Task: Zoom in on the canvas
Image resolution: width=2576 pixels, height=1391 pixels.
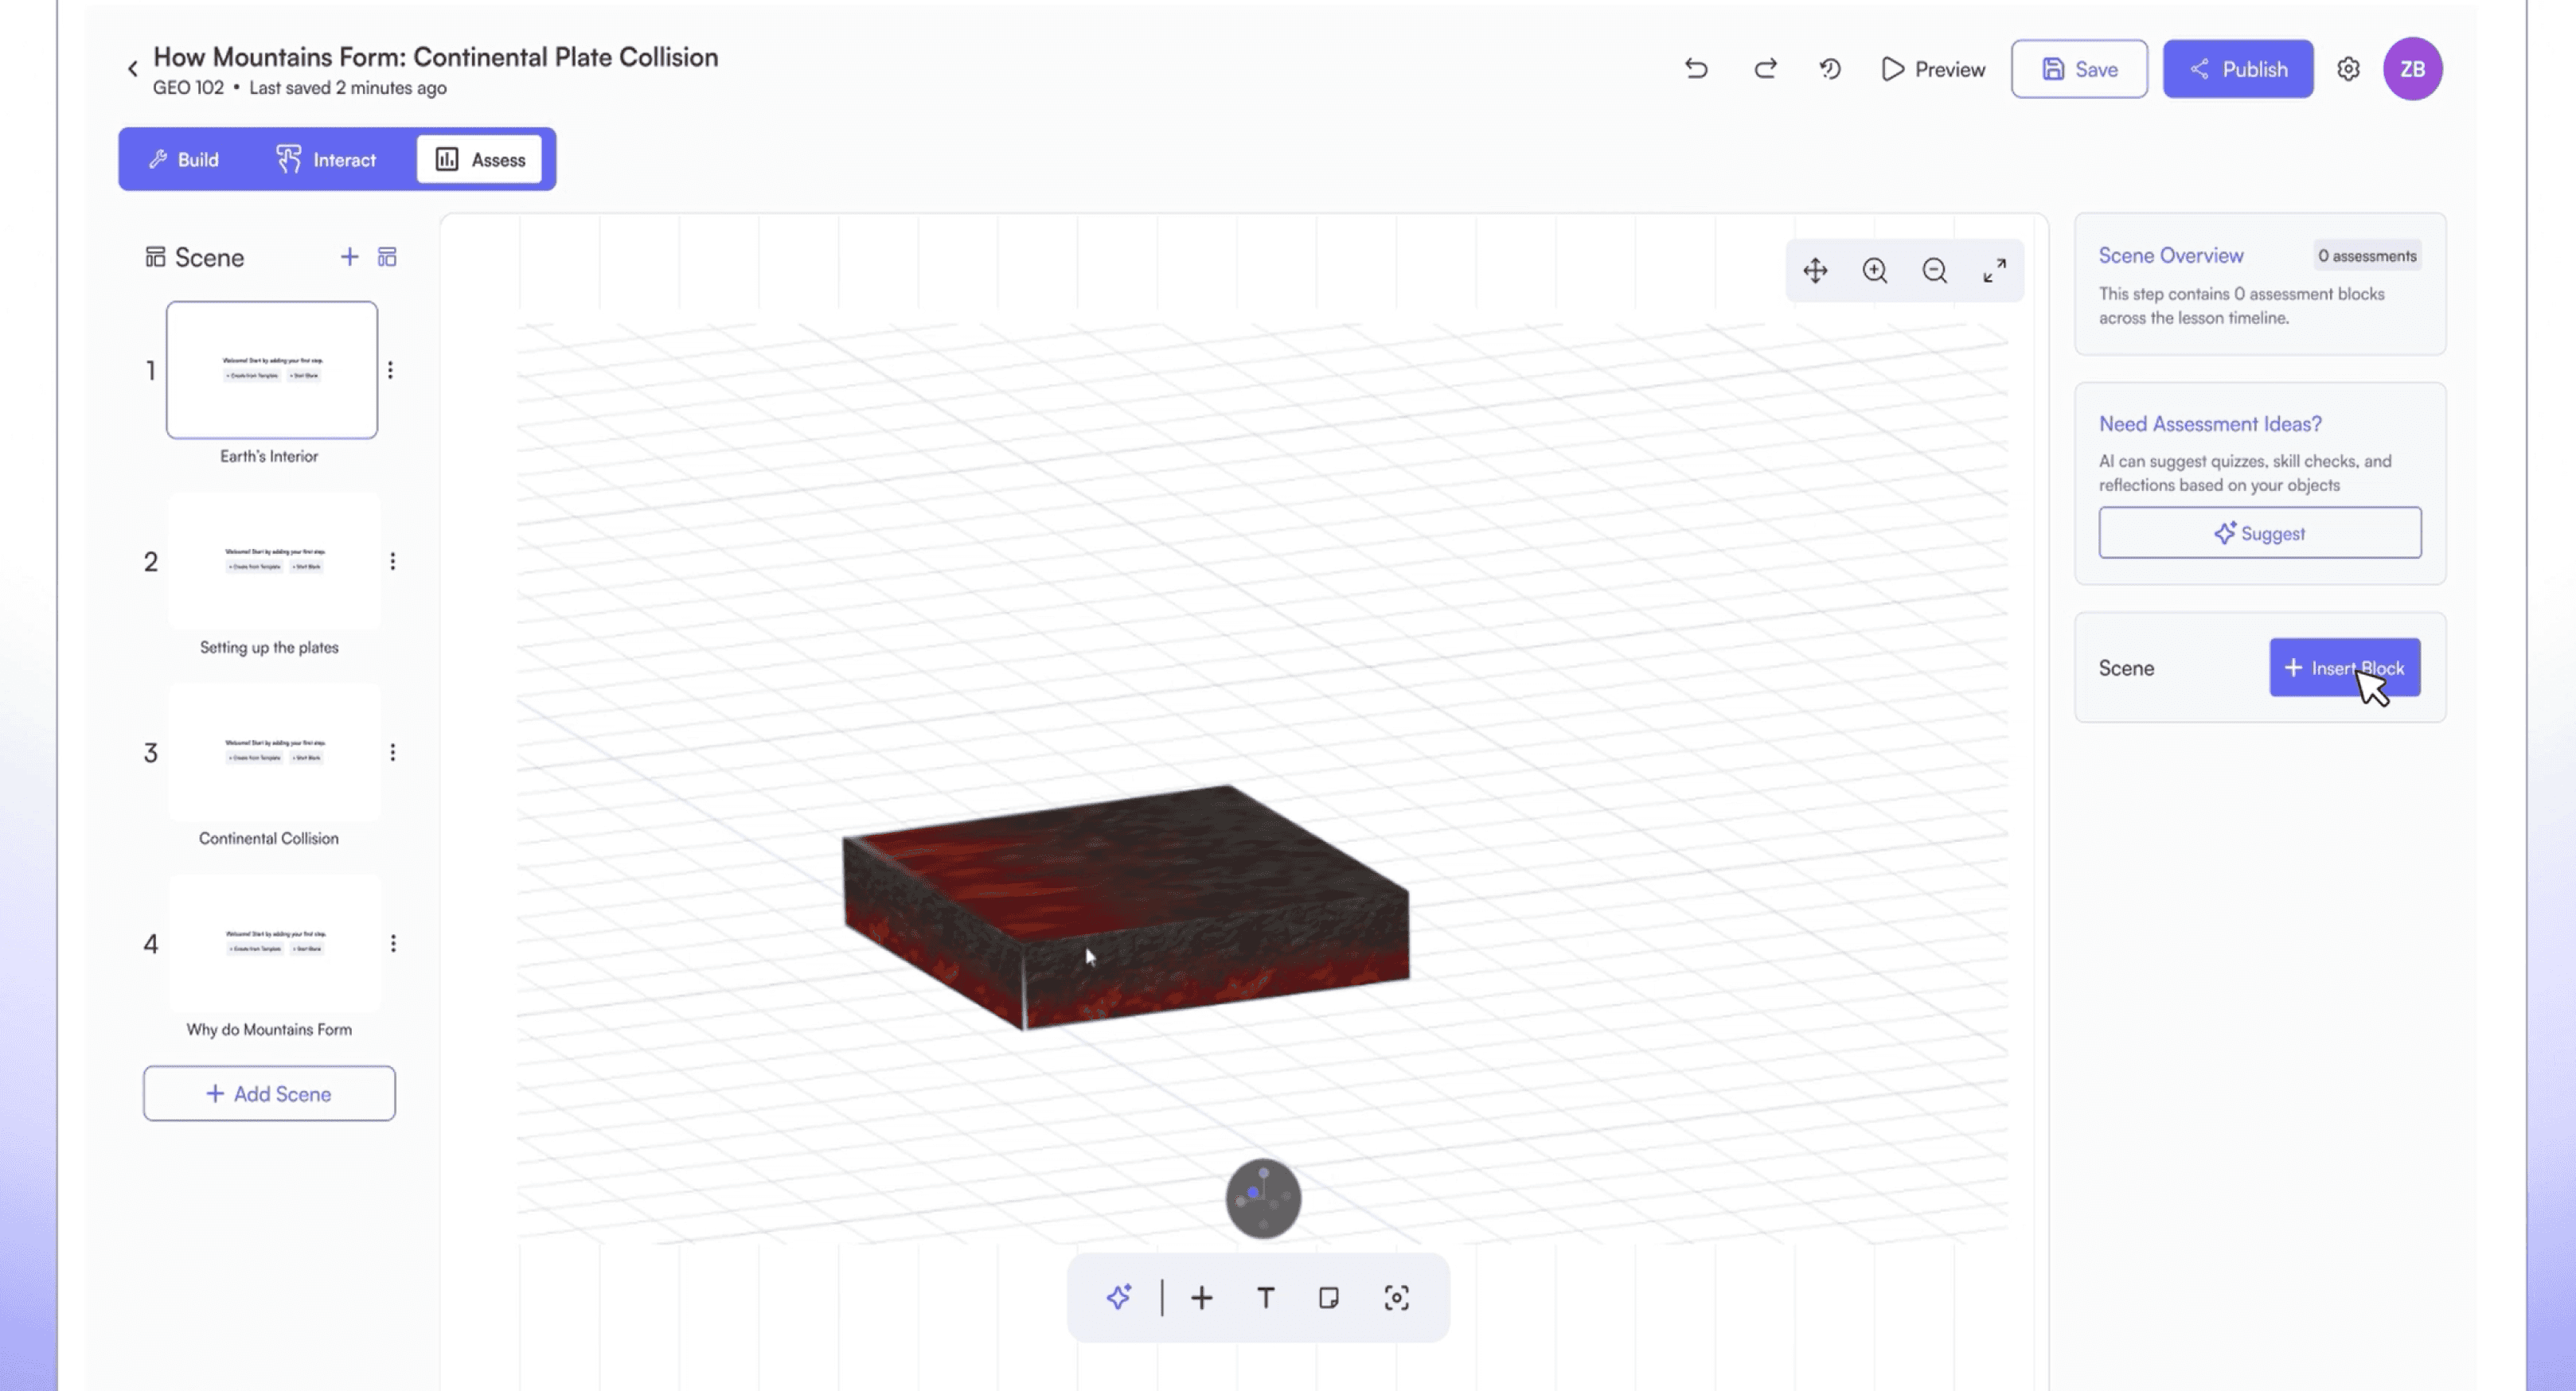Action: click(x=1875, y=271)
